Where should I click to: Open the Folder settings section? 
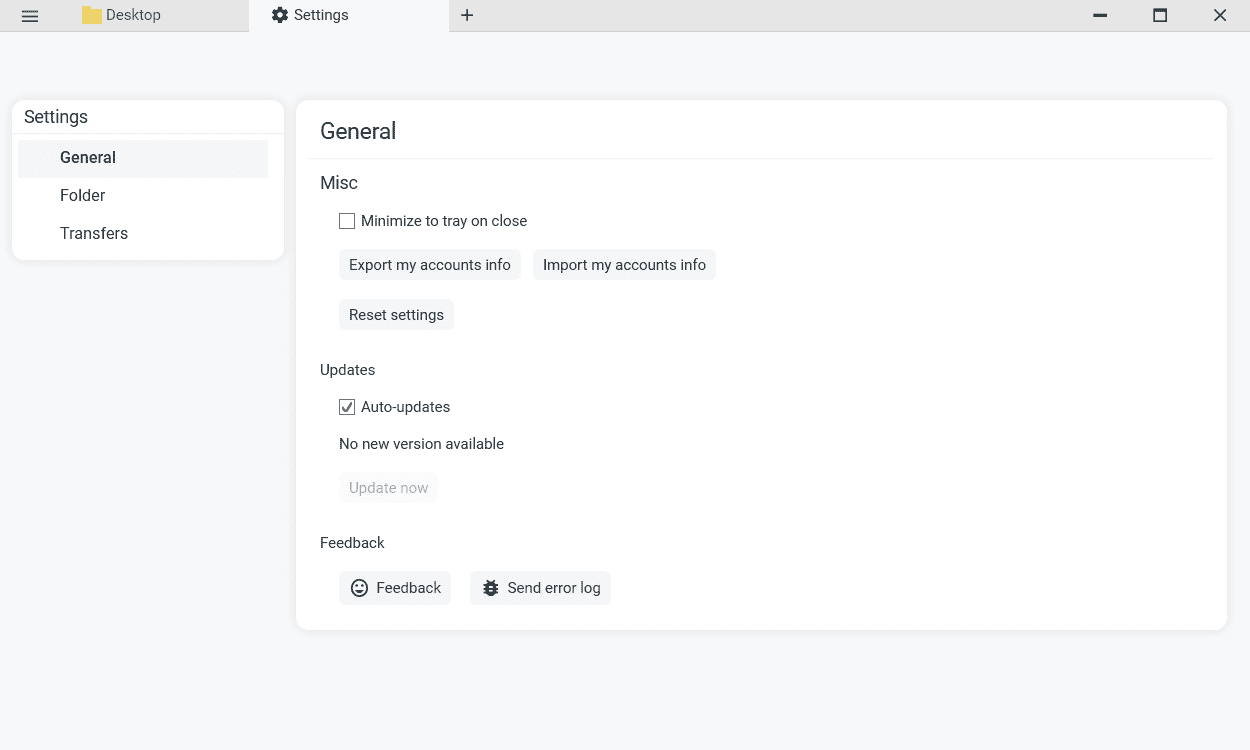[x=83, y=196]
